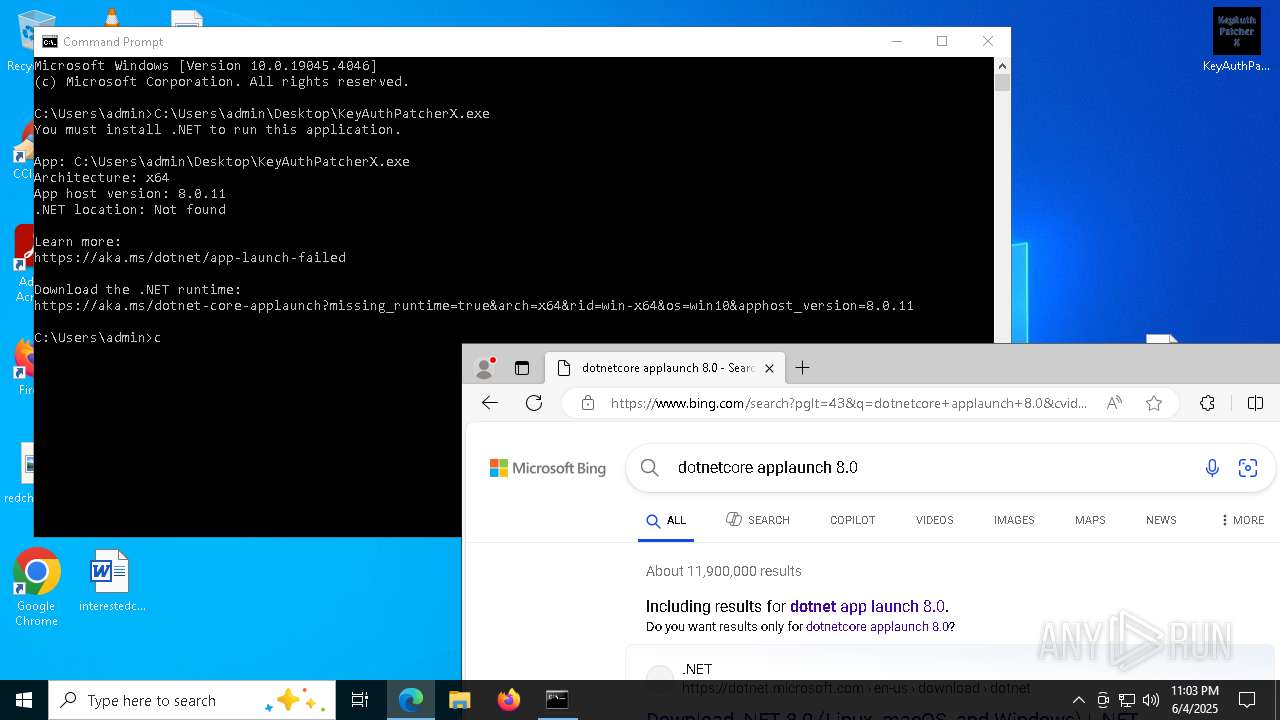Image resolution: width=1280 pixels, height=720 pixels.
Task: Open Windows Start menu
Action: tap(24, 700)
